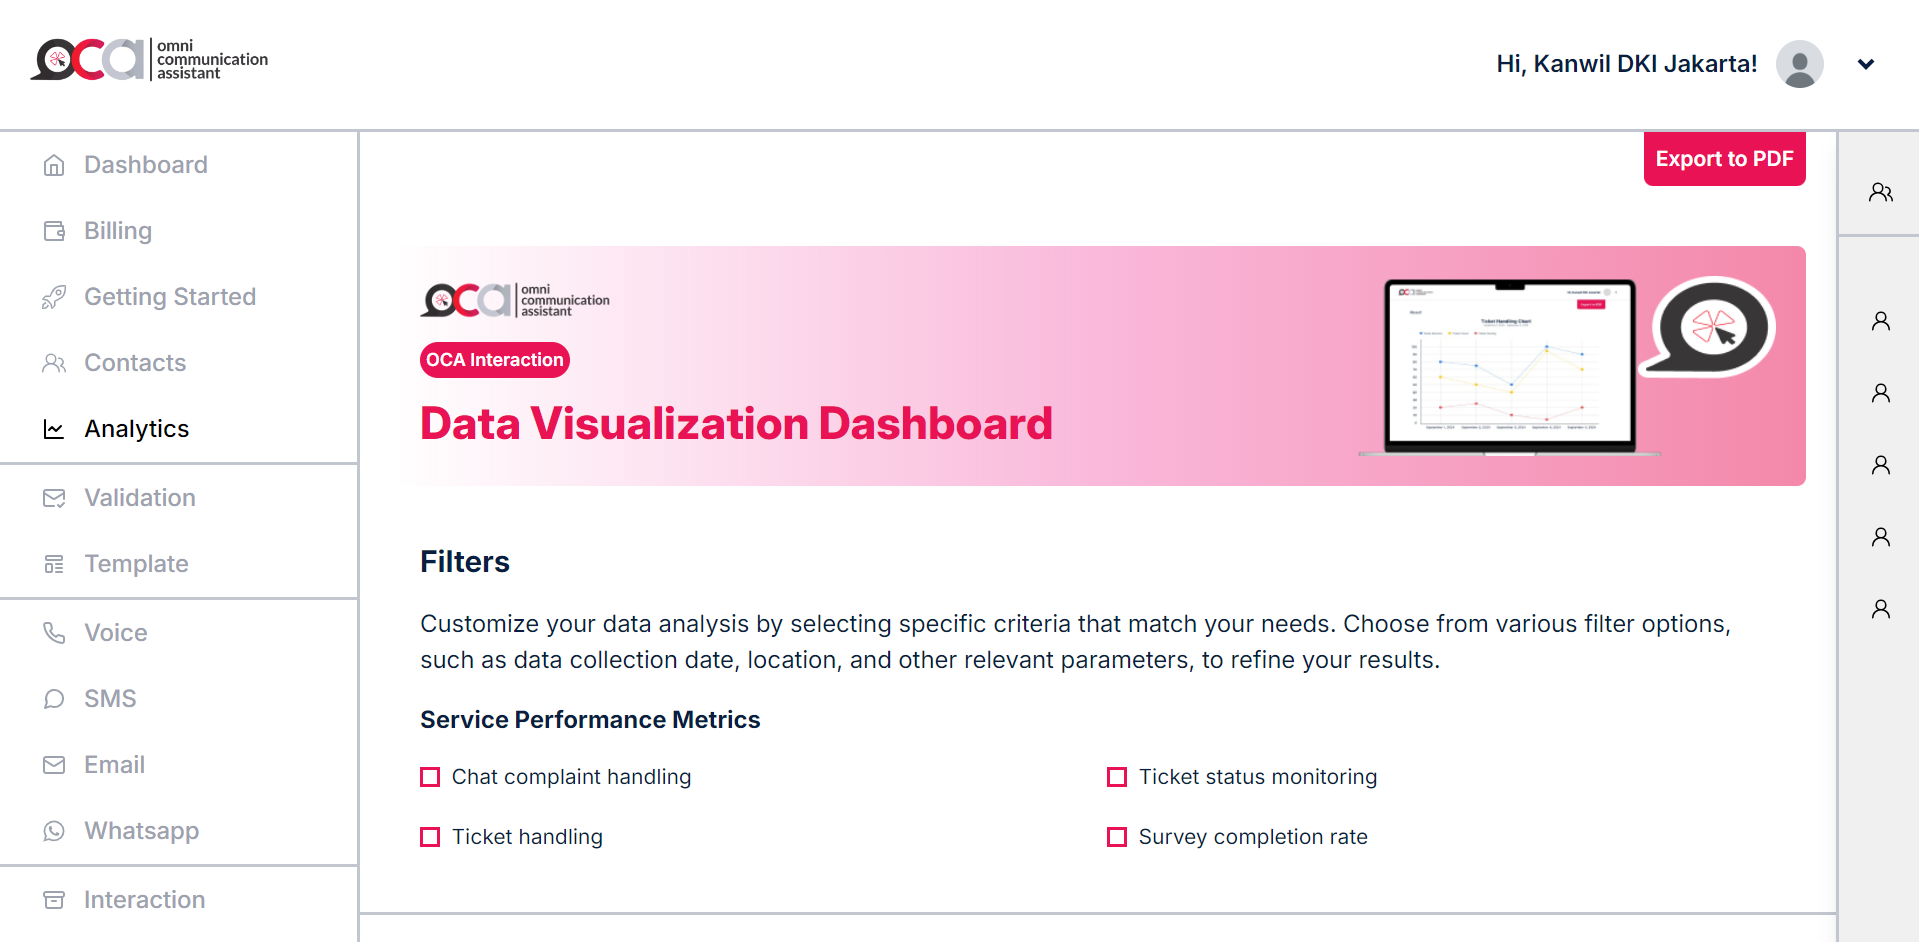Open the Analytics menu item
1919x942 pixels.
137,429
